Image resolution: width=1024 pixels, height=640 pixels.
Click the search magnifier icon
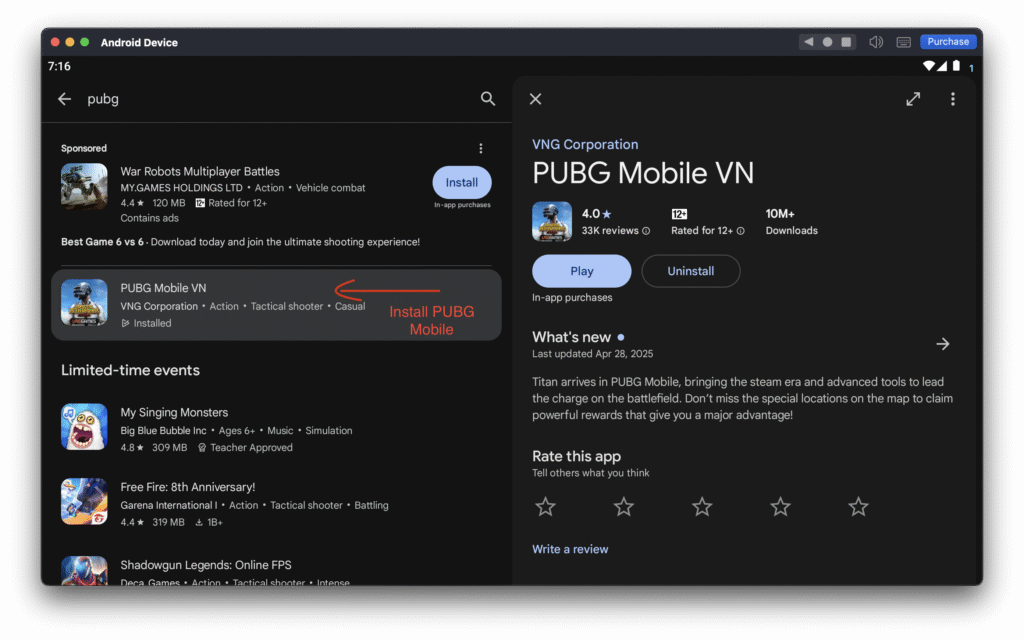click(487, 99)
